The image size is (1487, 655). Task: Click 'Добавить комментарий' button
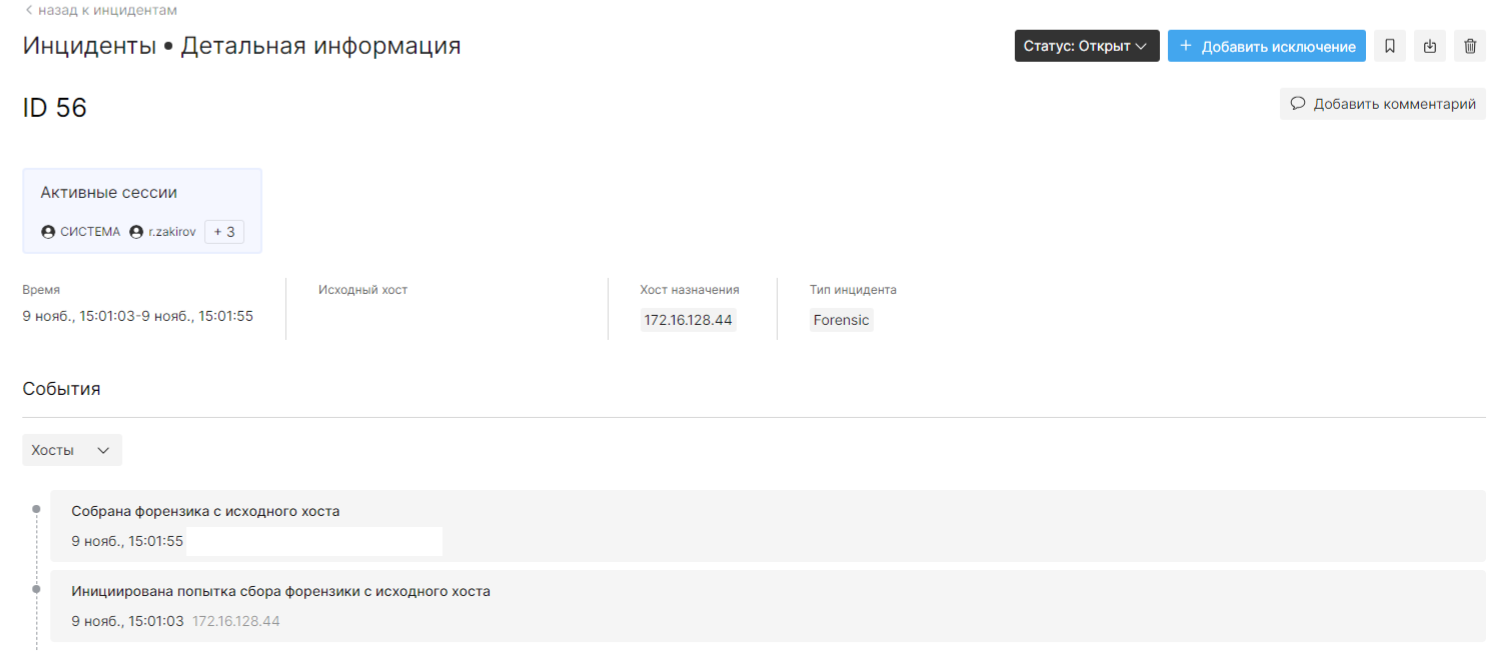tap(1383, 104)
